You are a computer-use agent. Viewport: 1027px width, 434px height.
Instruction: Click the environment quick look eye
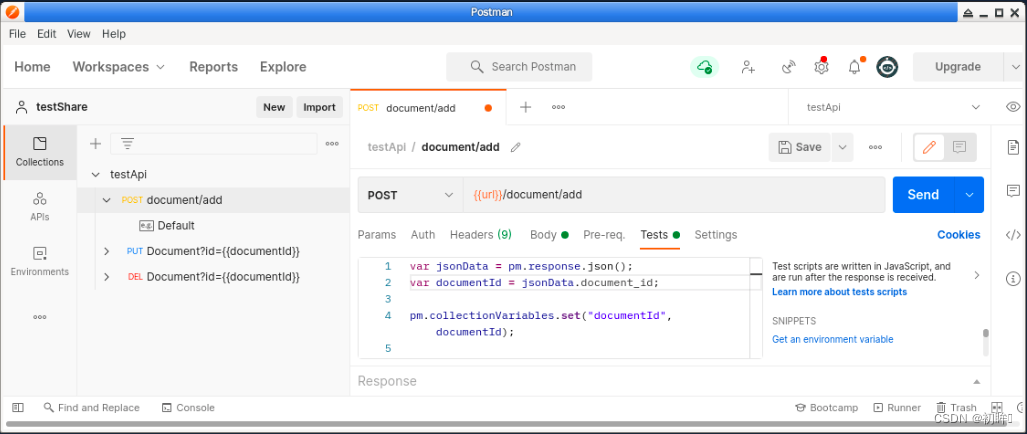coord(1013,107)
